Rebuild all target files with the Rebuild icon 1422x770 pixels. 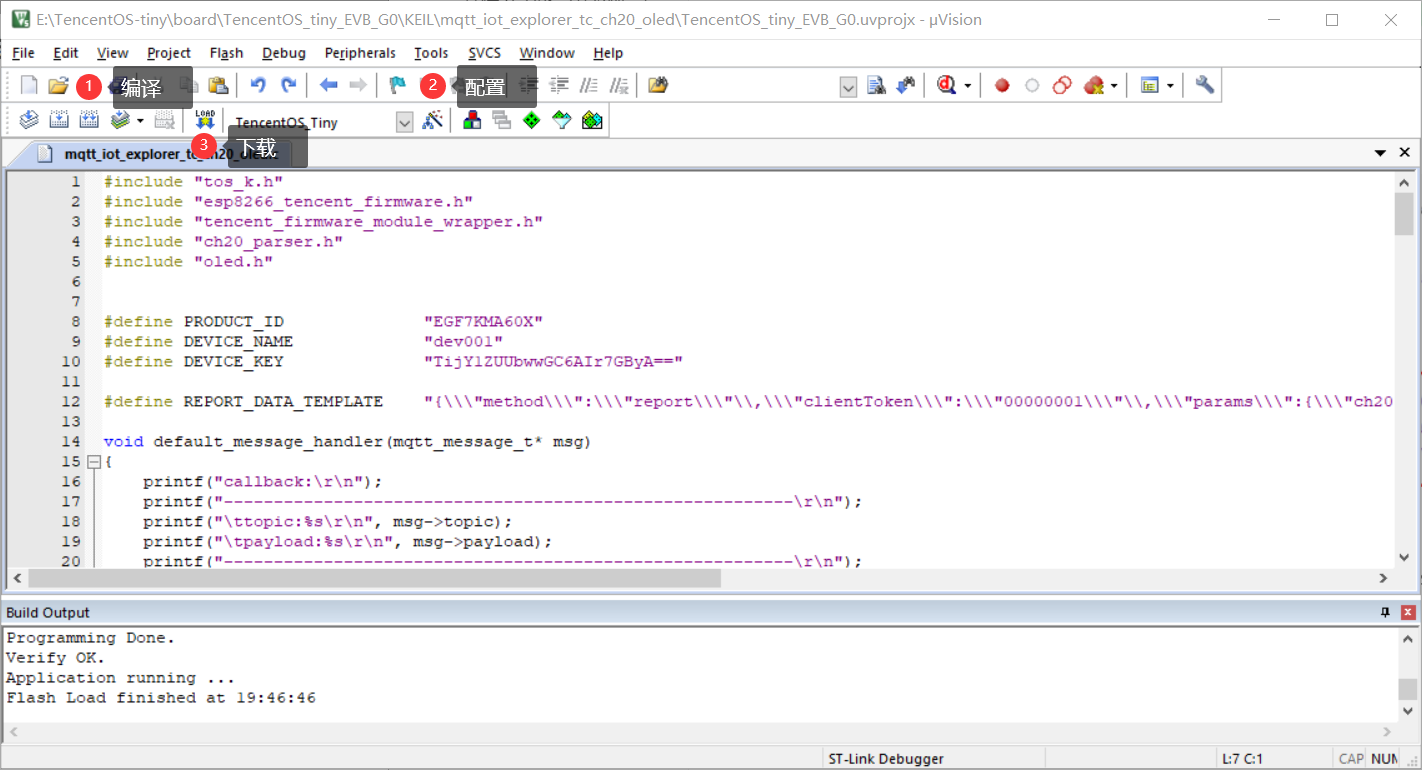coord(89,121)
